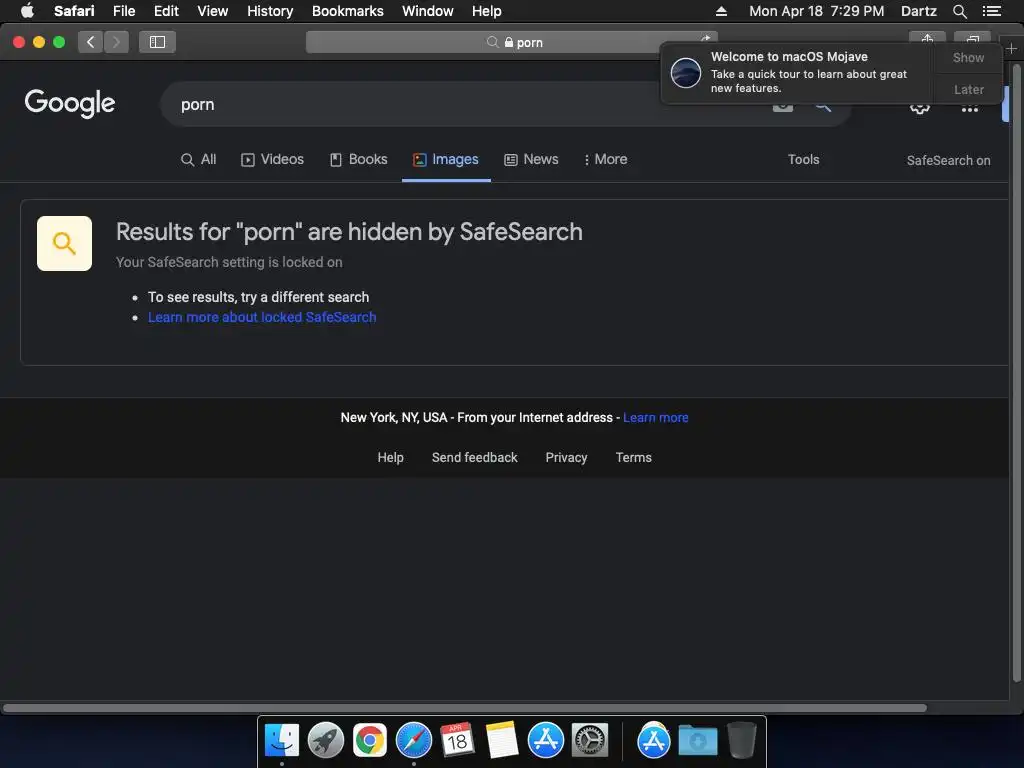Click Show on Mojave notification

coord(968,57)
